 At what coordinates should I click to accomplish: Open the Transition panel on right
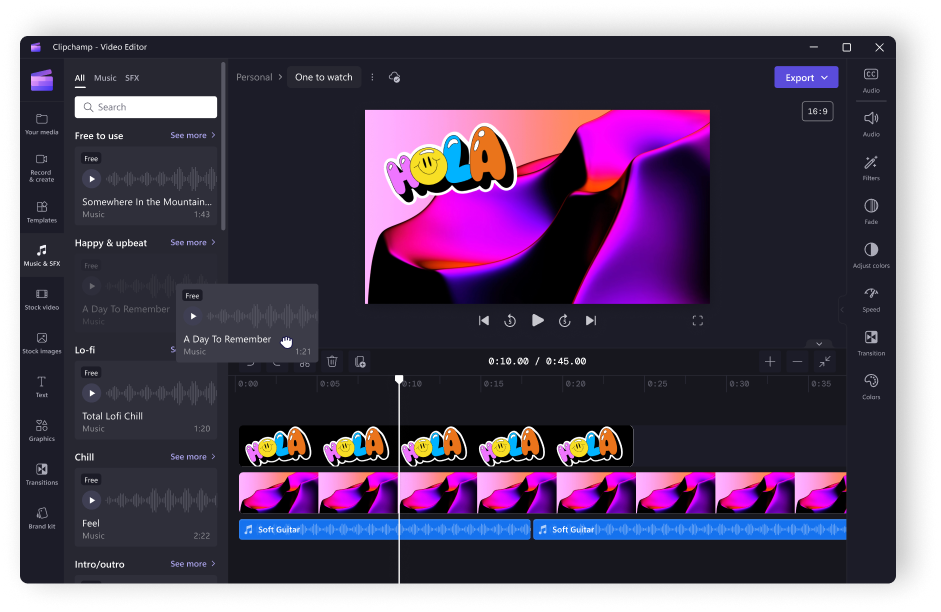coord(871,343)
